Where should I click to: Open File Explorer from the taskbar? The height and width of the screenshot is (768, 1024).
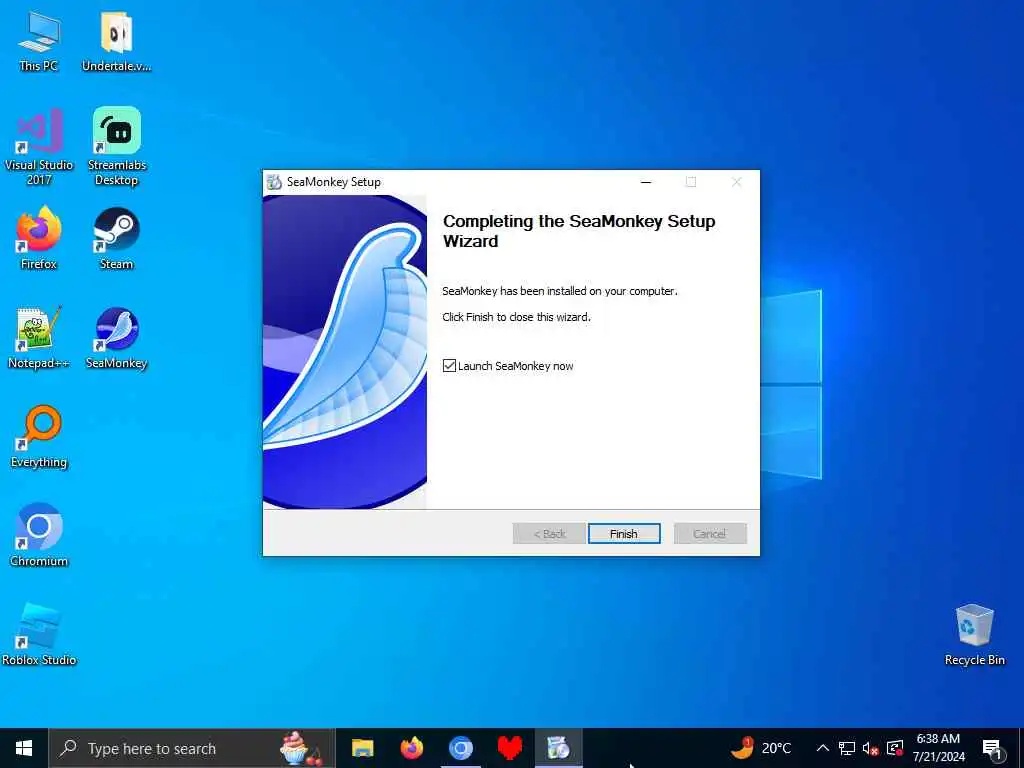[362, 748]
